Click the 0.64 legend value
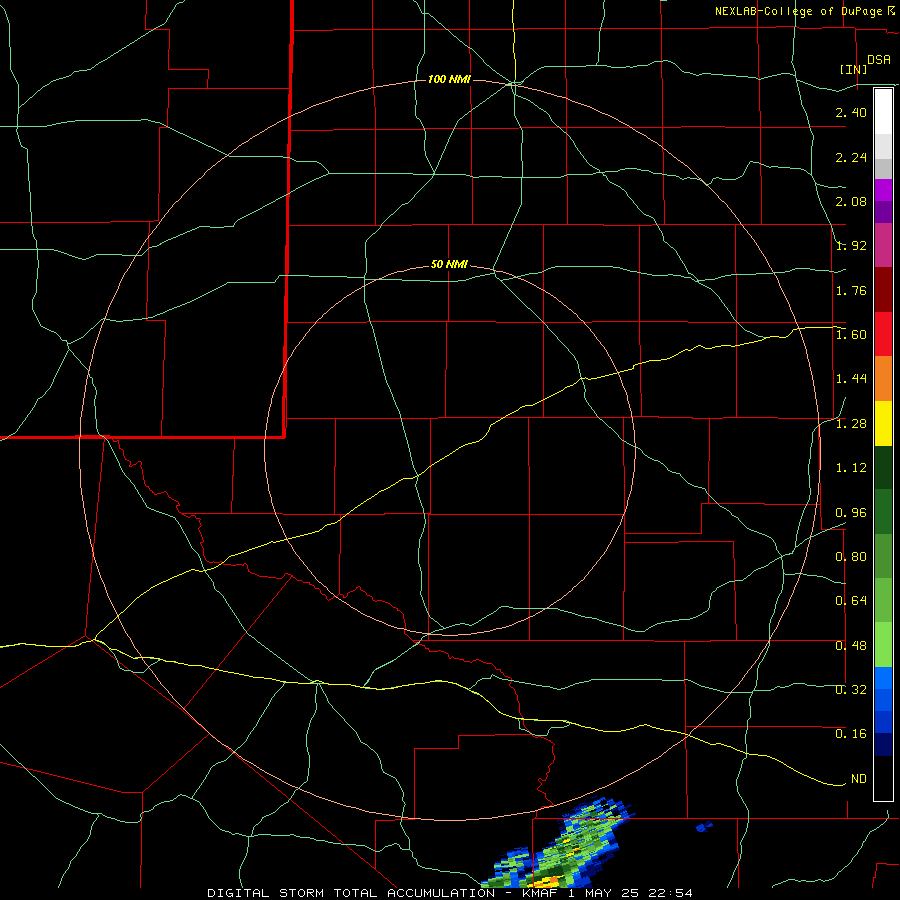 pos(851,601)
